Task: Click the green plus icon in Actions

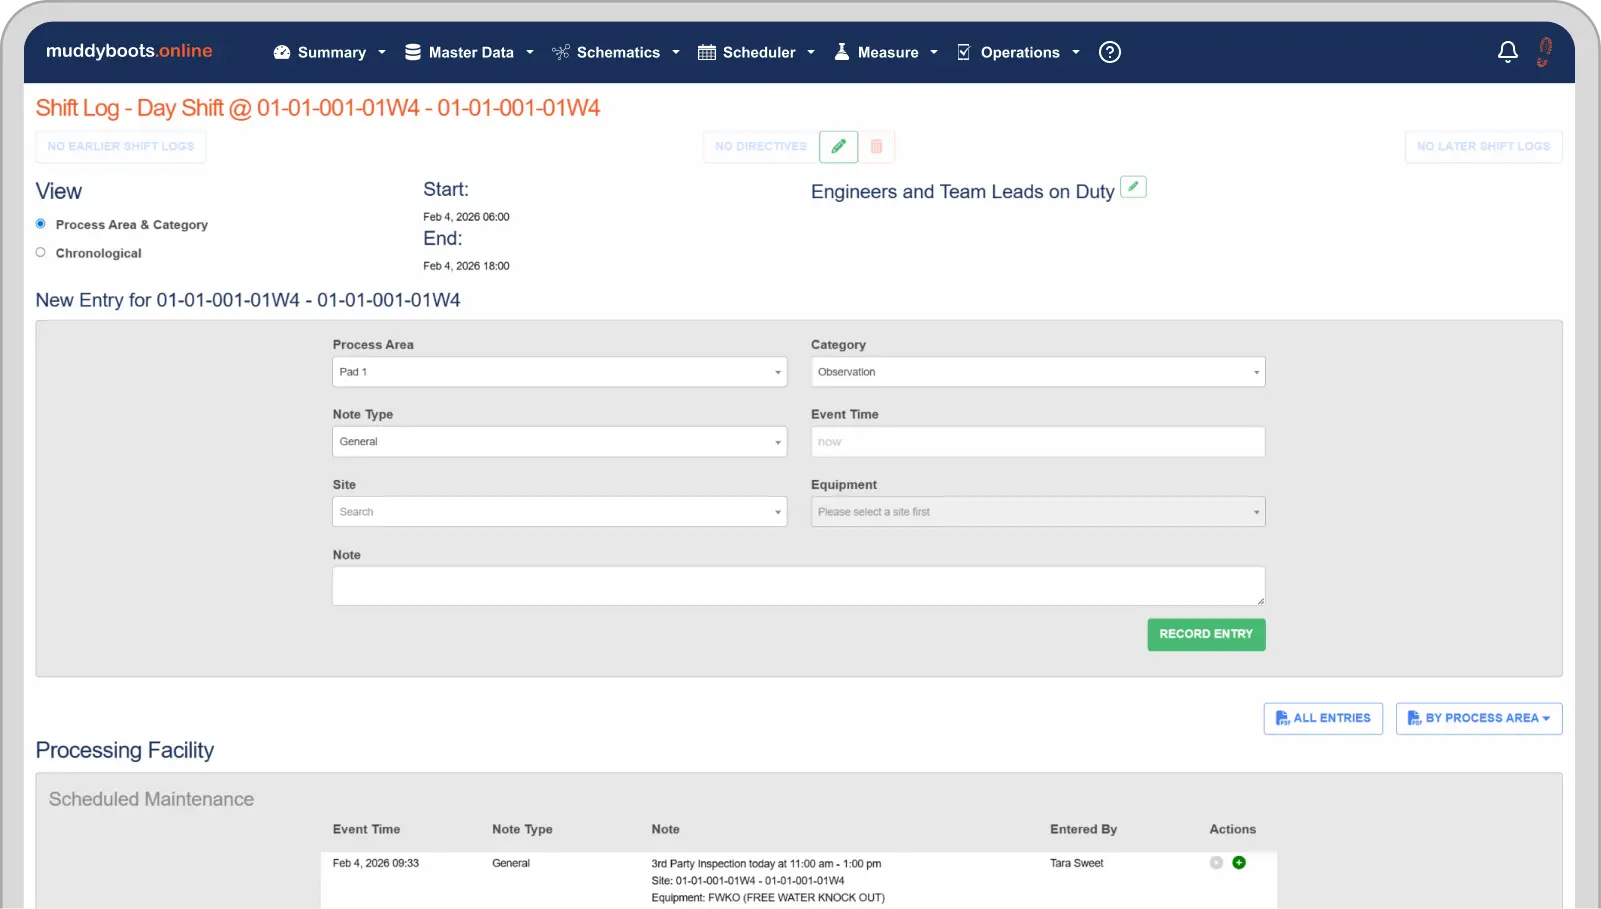Action: click(x=1238, y=863)
